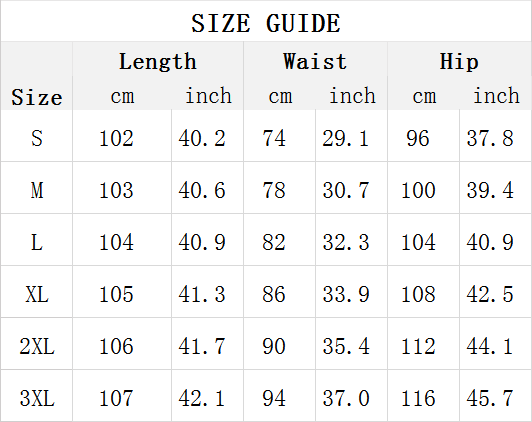Click the 82 waist cm cell

273,242
